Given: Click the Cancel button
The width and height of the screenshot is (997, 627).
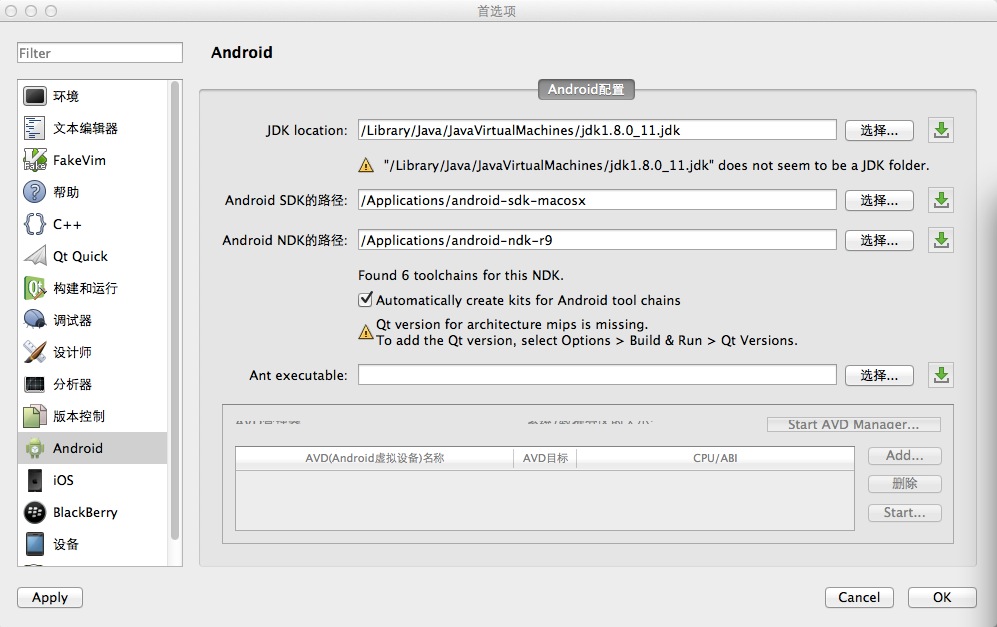Looking at the screenshot, I should [859, 597].
